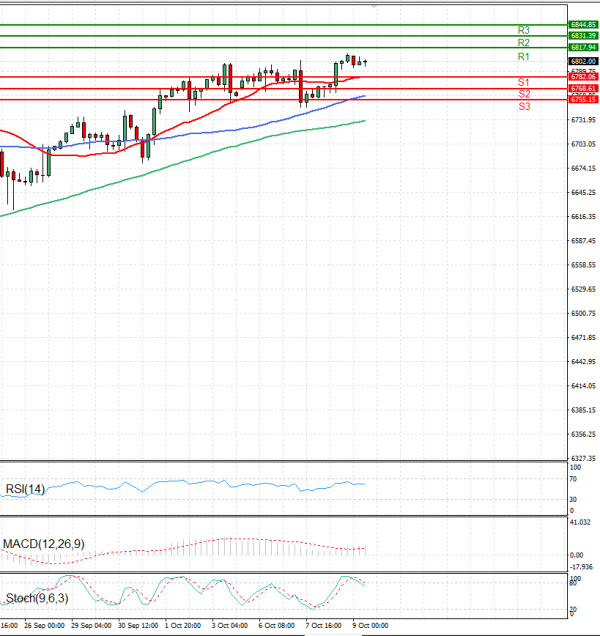Image resolution: width=600 pixels, height=636 pixels.
Task: Click the 6831.39 green price tag
Action: point(583,36)
